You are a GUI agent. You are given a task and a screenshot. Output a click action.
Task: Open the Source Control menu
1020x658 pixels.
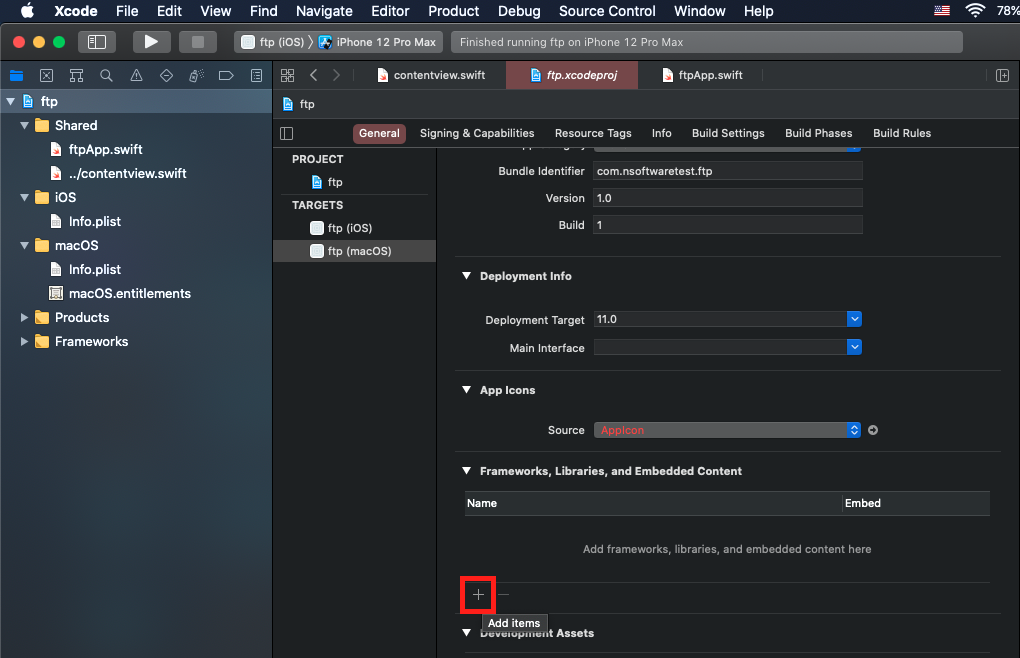click(607, 11)
